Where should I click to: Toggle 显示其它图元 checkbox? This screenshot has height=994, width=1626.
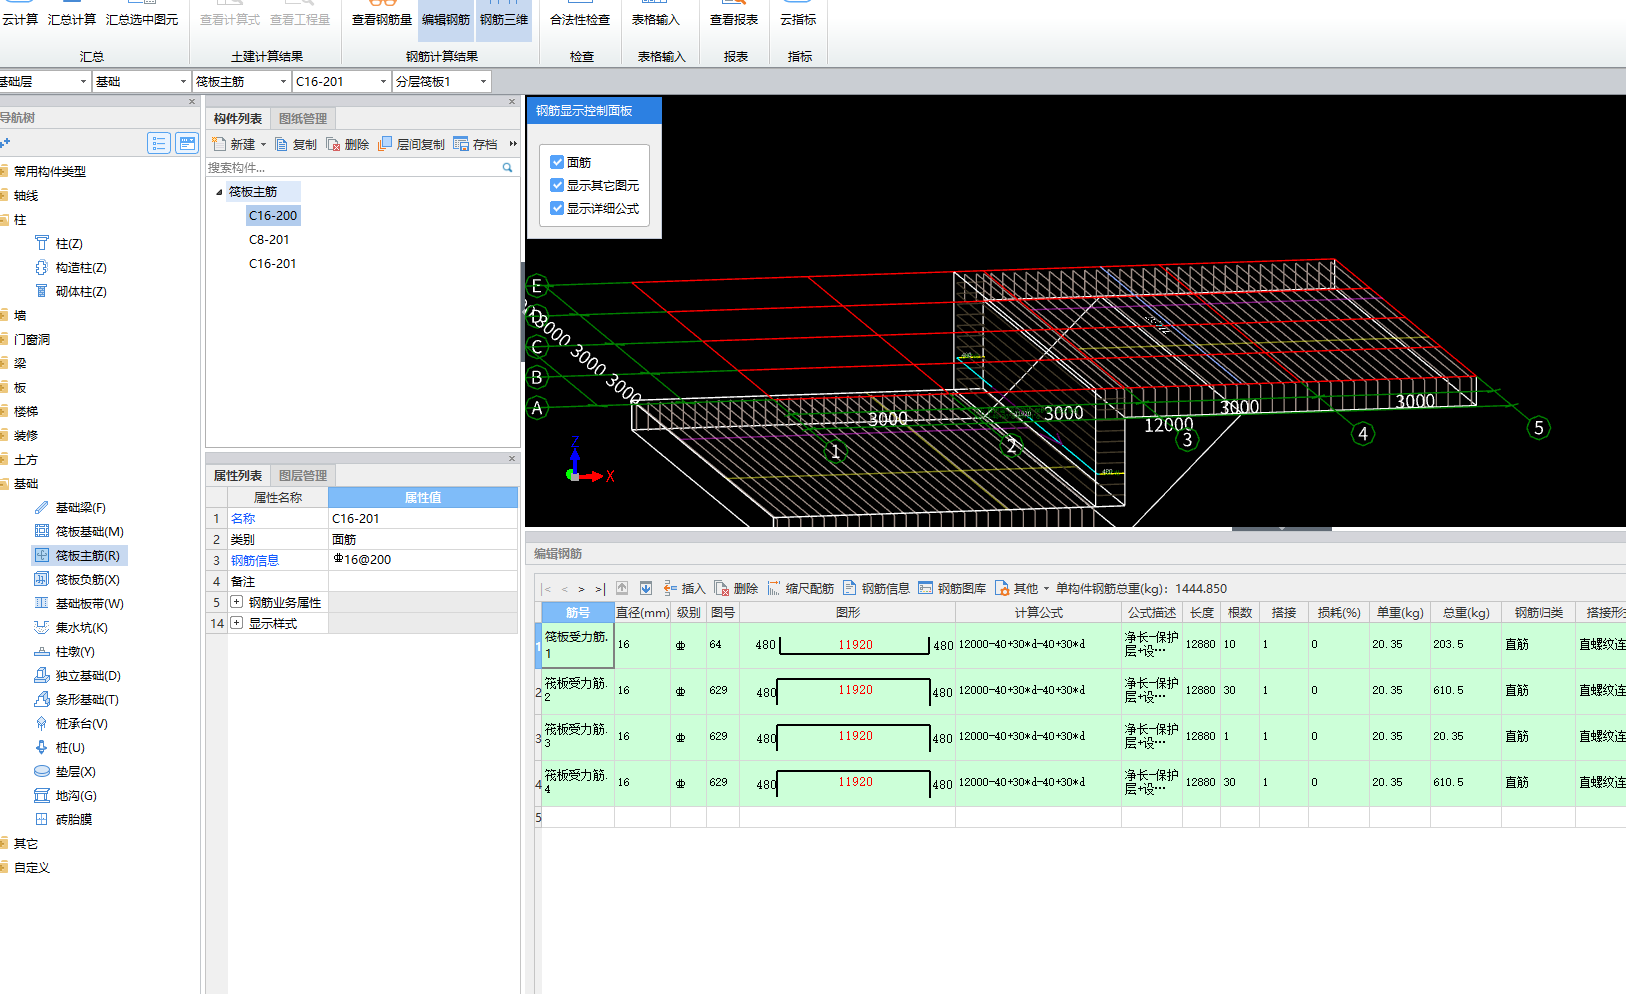pyautogui.click(x=557, y=185)
